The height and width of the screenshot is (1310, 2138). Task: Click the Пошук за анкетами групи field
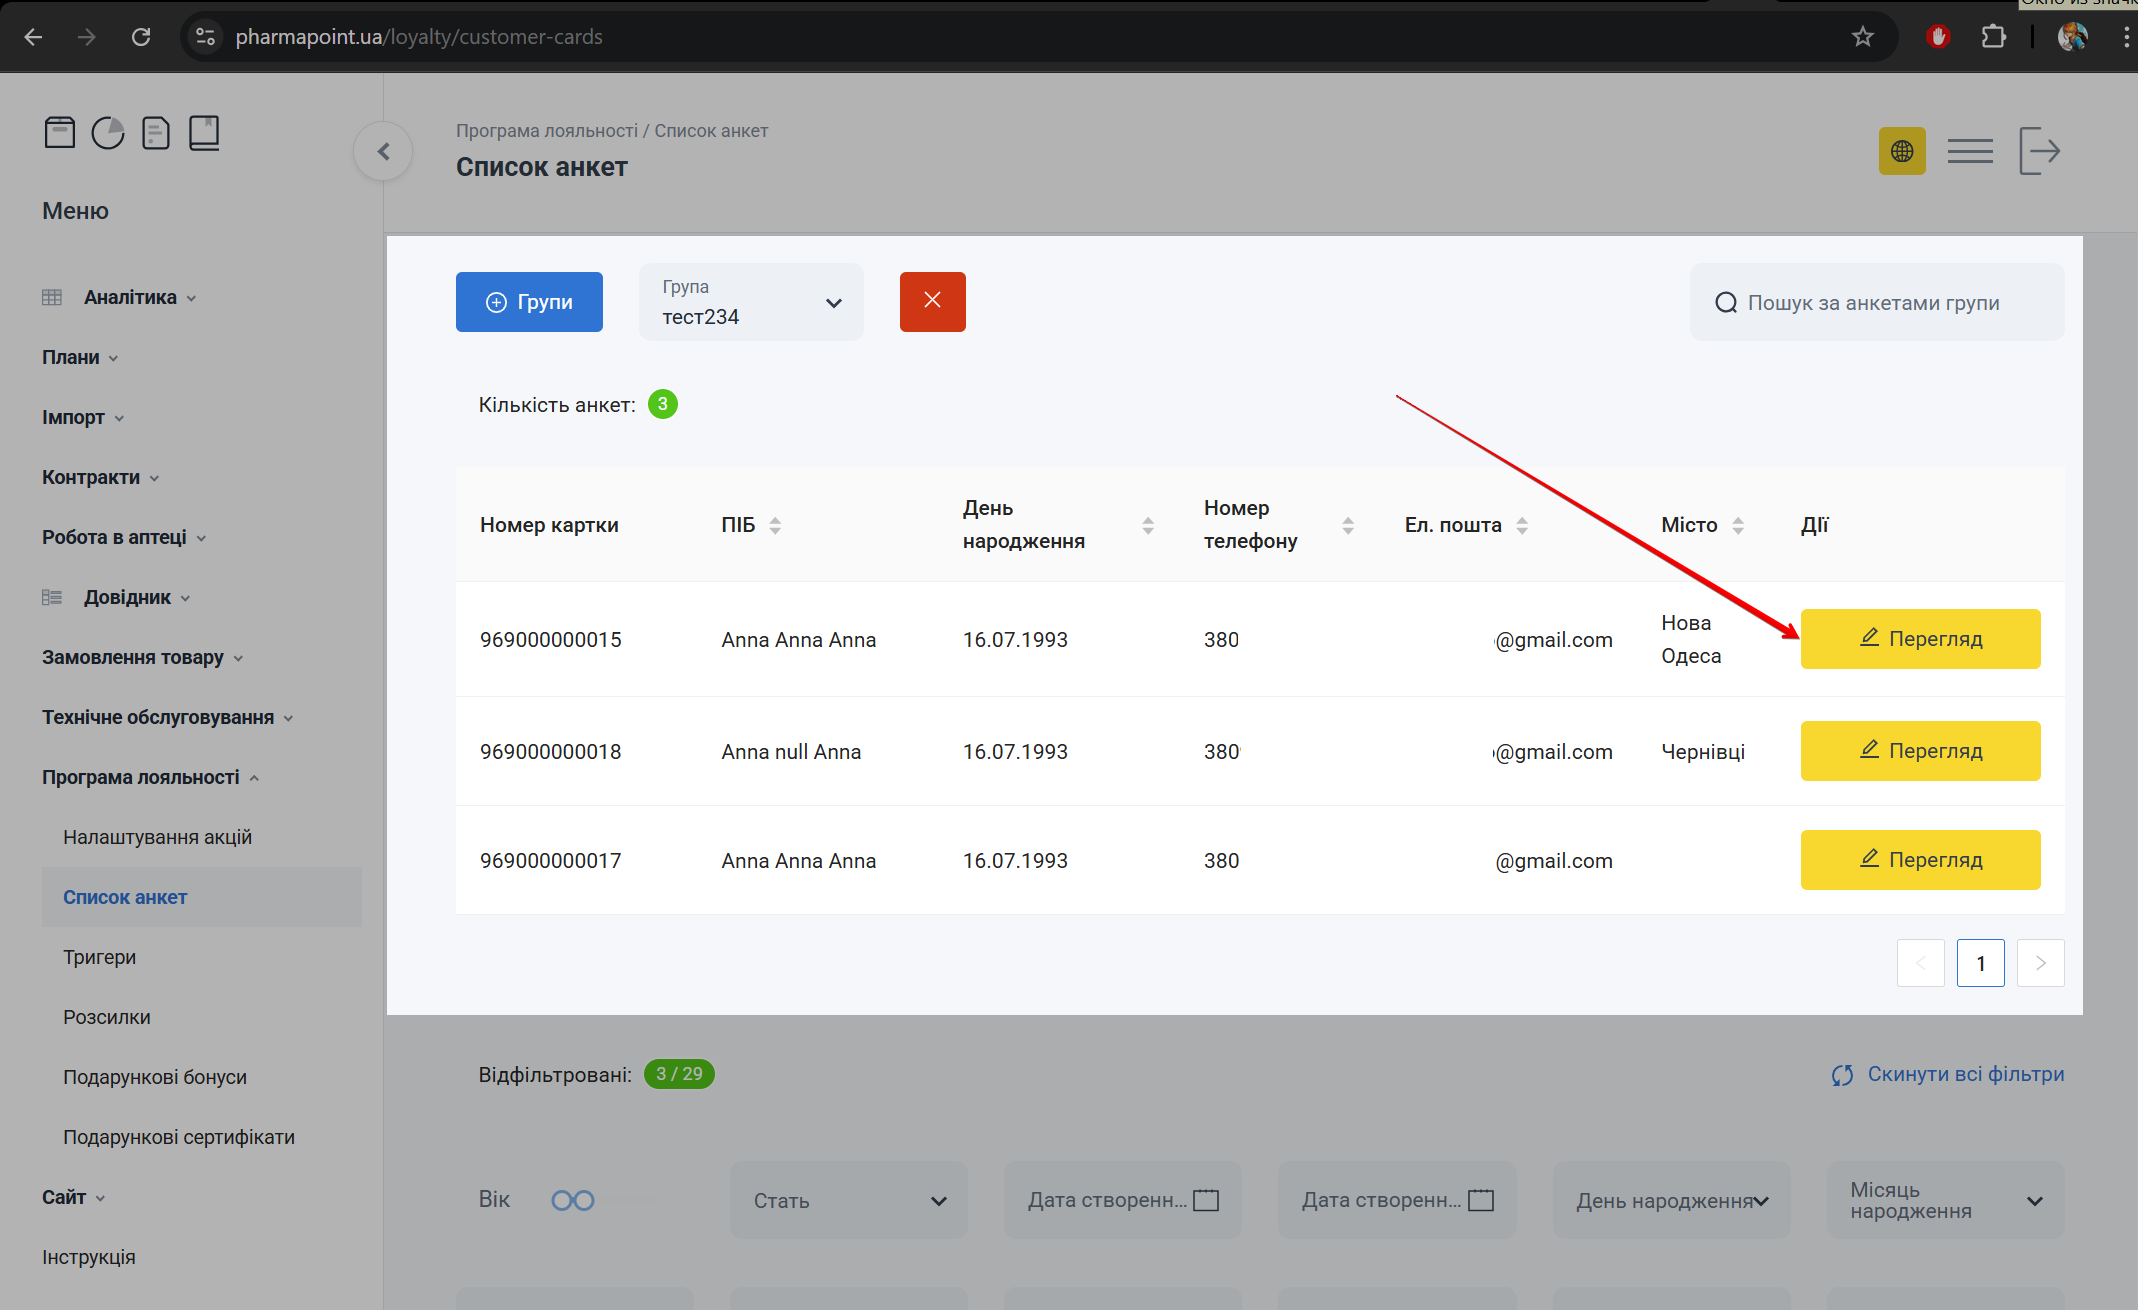pyautogui.click(x=1875, y=302)
